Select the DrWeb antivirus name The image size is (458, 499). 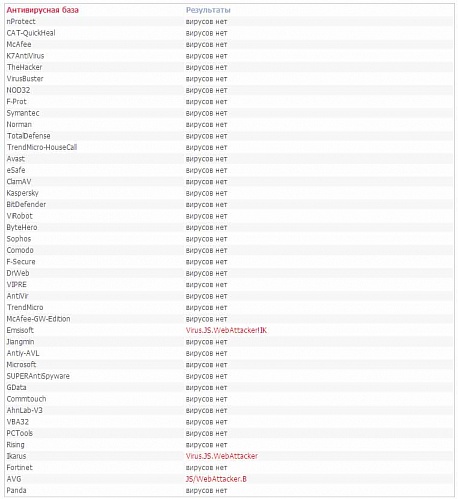pyautogui.click(x=18, y=273)
